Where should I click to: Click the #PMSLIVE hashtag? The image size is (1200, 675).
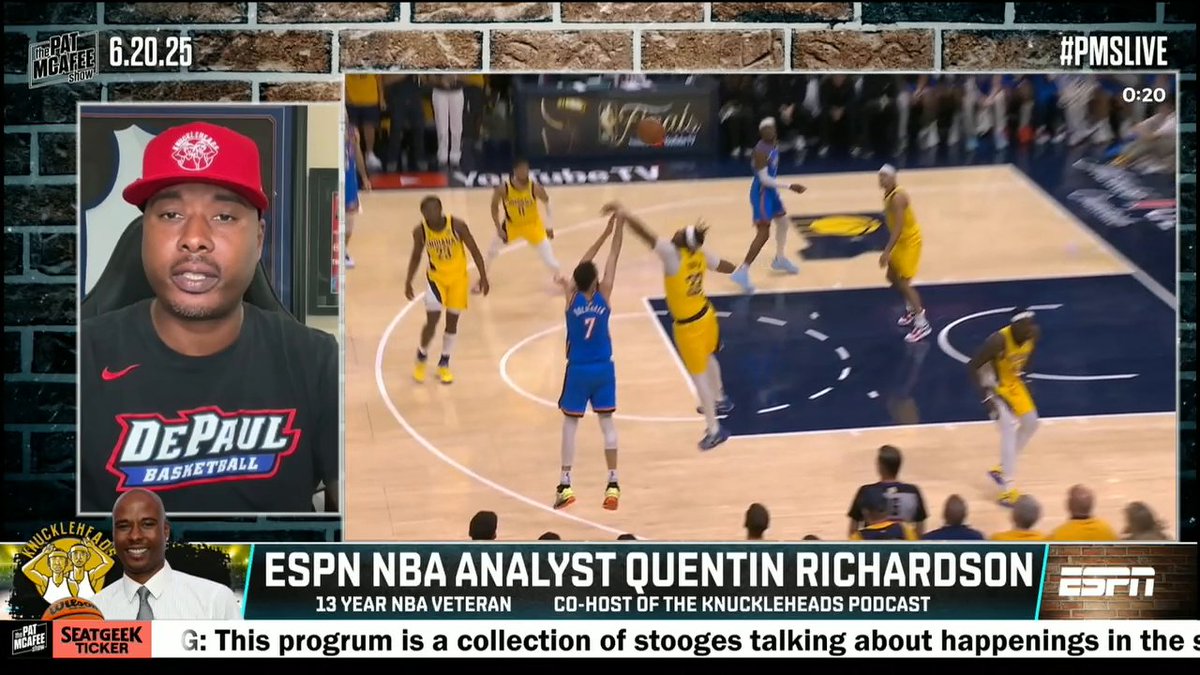(x=1113, y=50)
